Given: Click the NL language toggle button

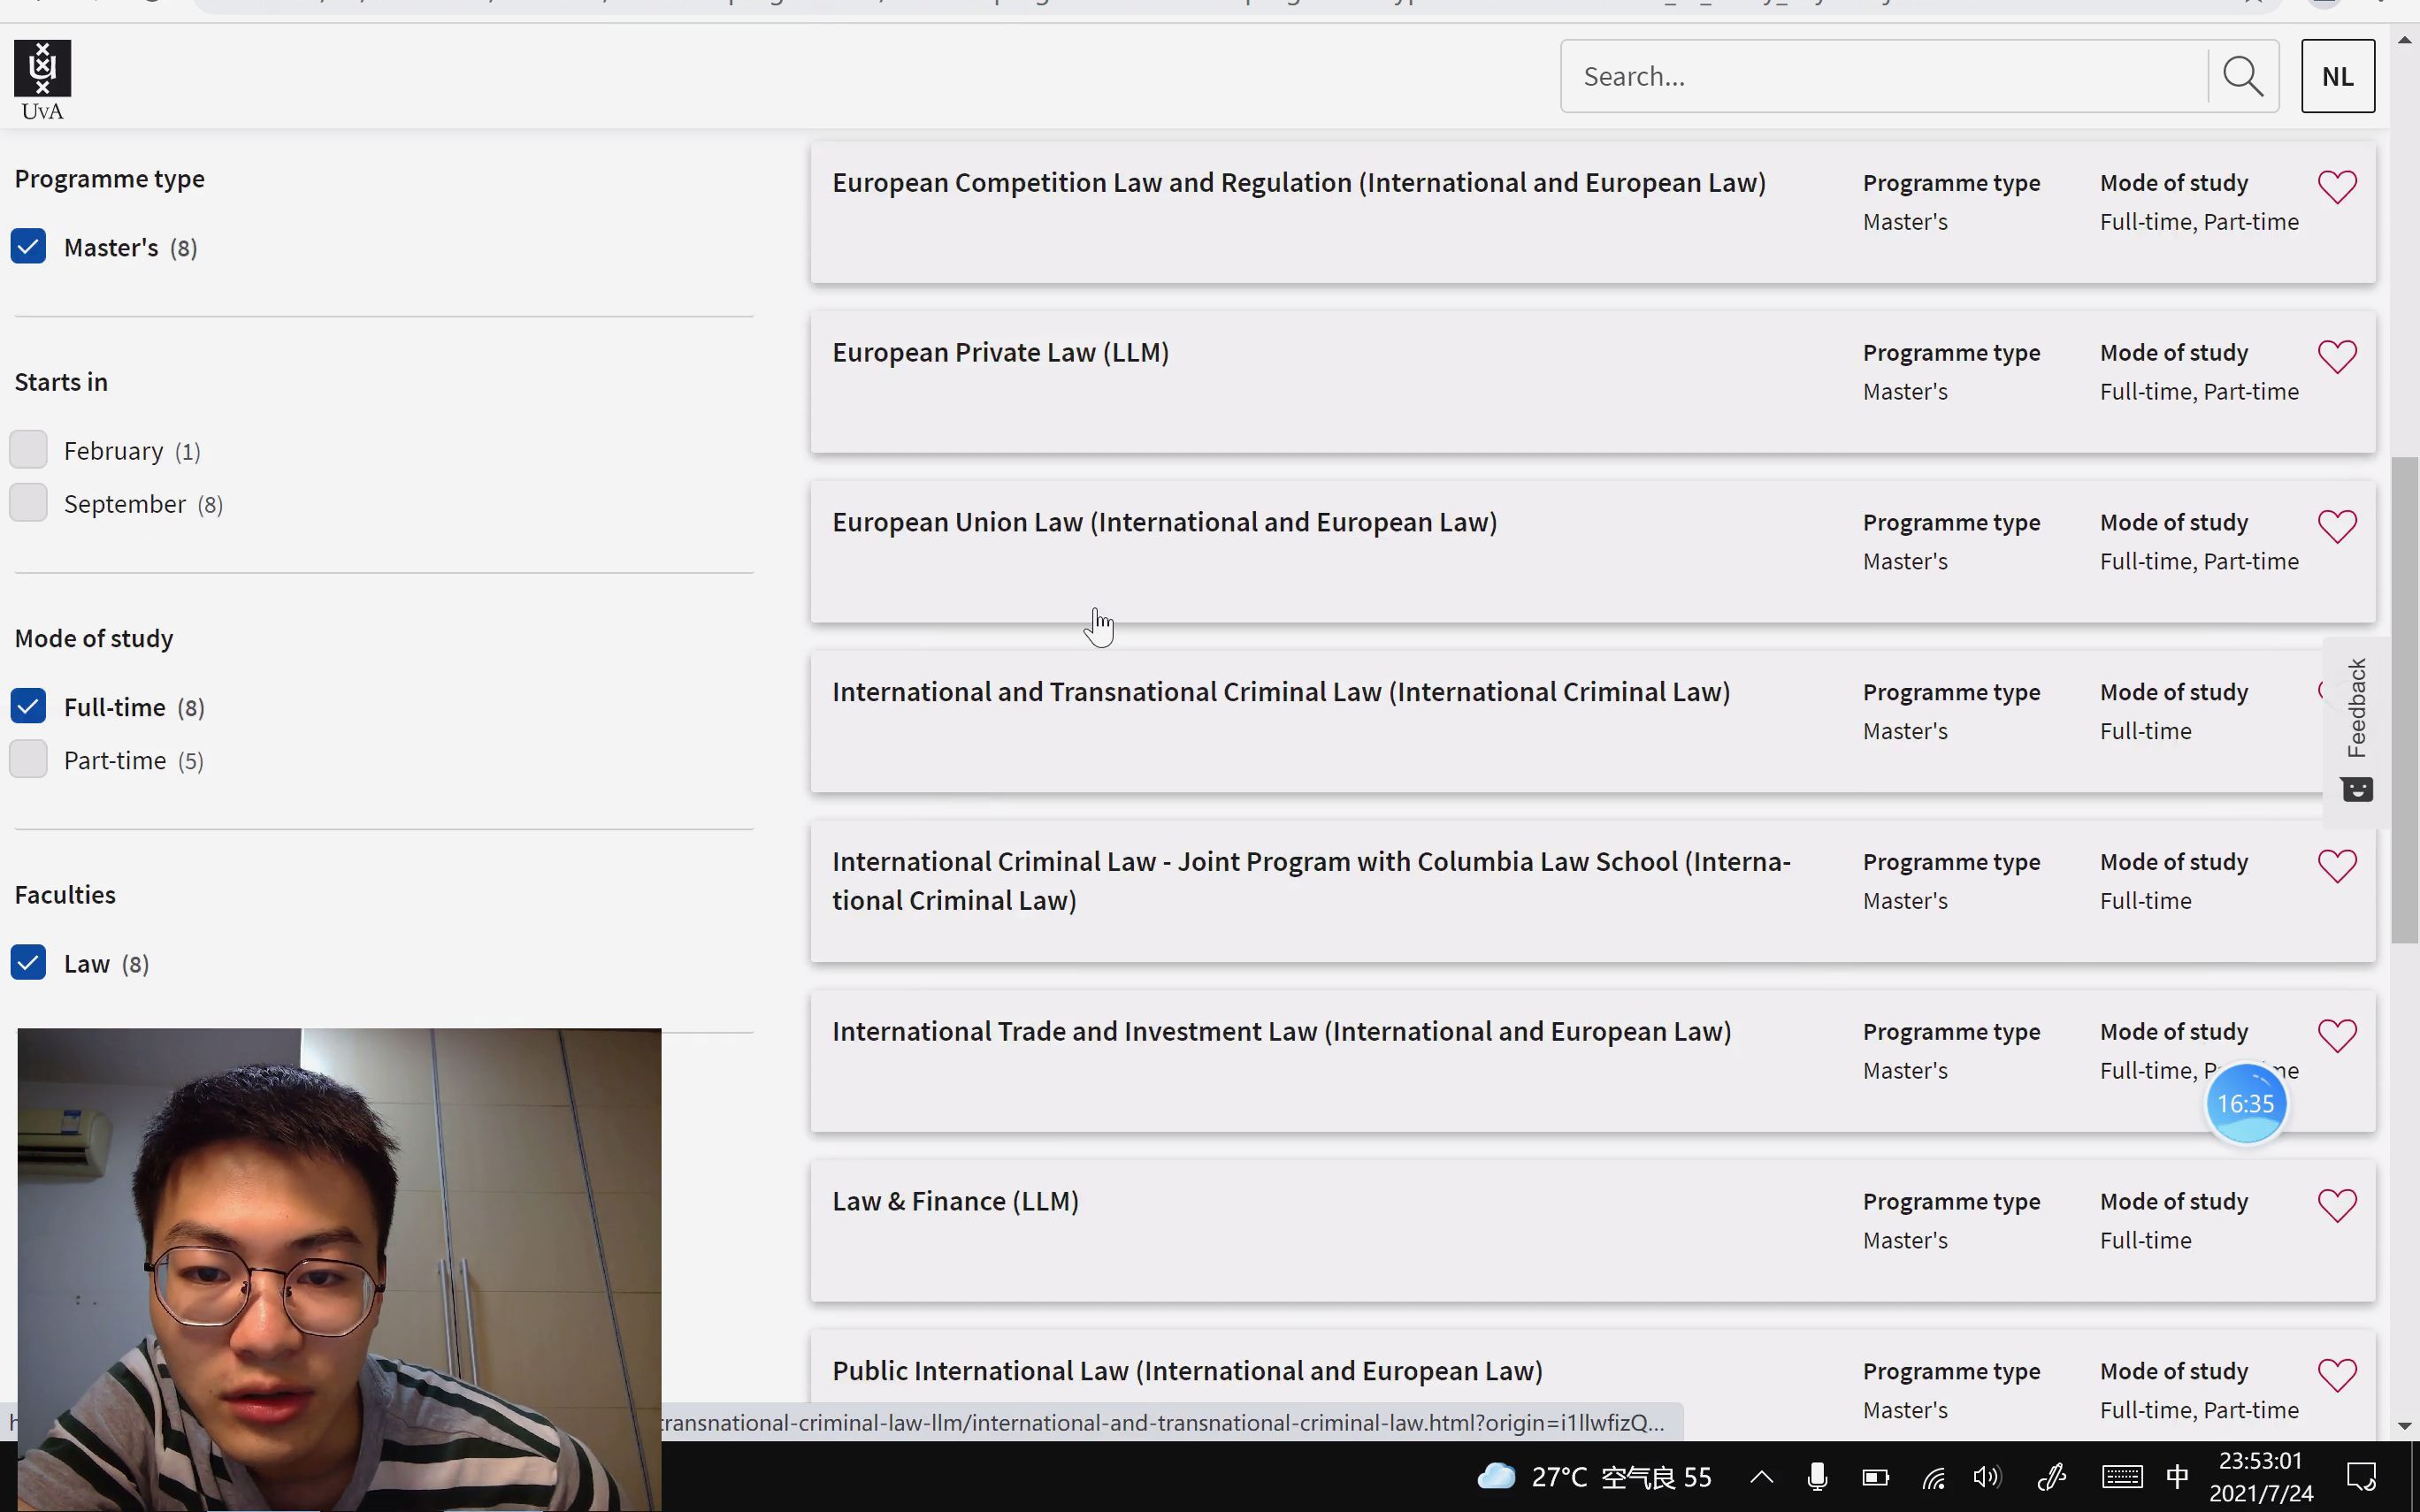Looking at the screenshot, I should pyautogui.click(x=2336, y=75).
